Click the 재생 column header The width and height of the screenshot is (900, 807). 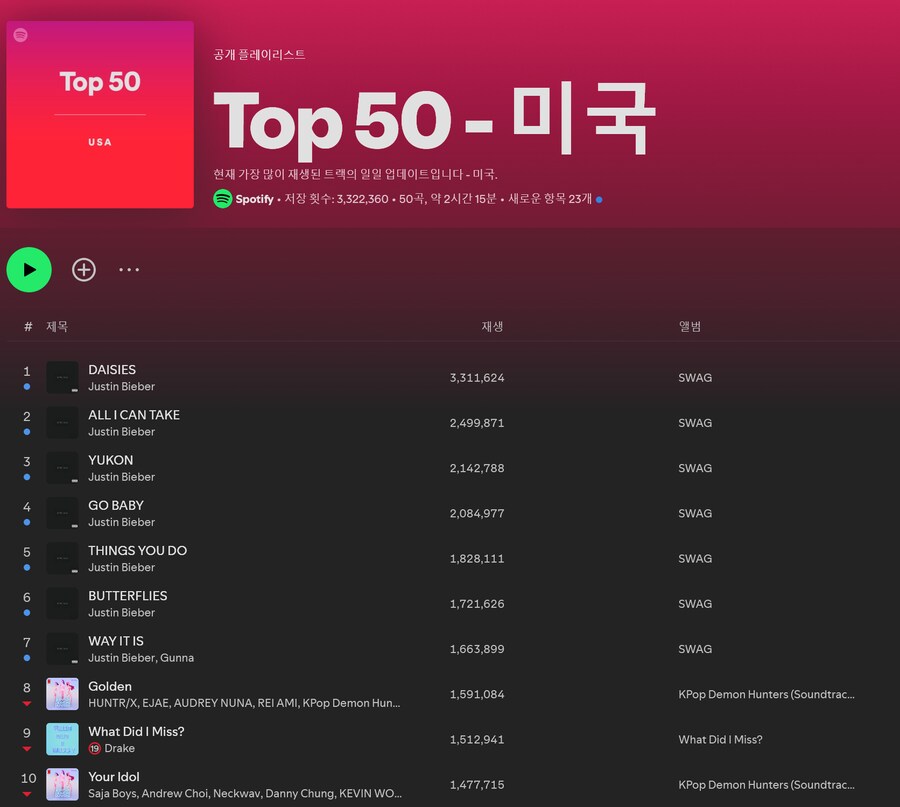492,326
